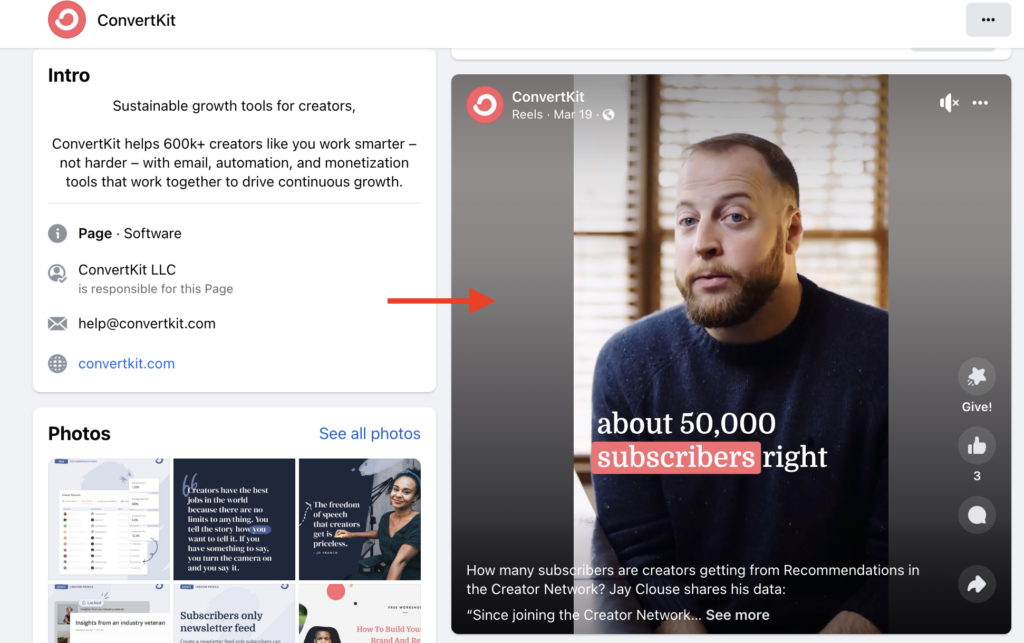Open the freedom of speech photo
The image size is (1024, 643).
coord(360,519)
